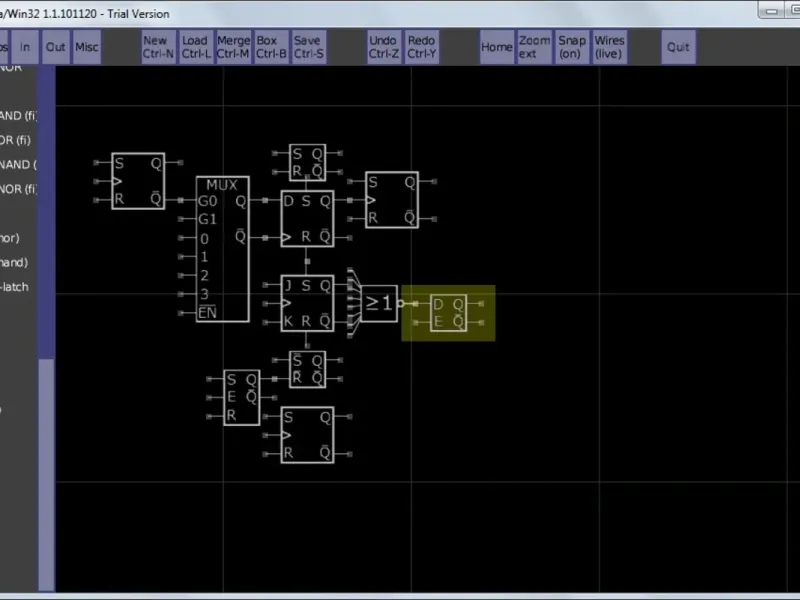The width and height of the screenshot is (800, 600).
Task: Select the JK flip-flop component
Action: (x=307, y=304)
